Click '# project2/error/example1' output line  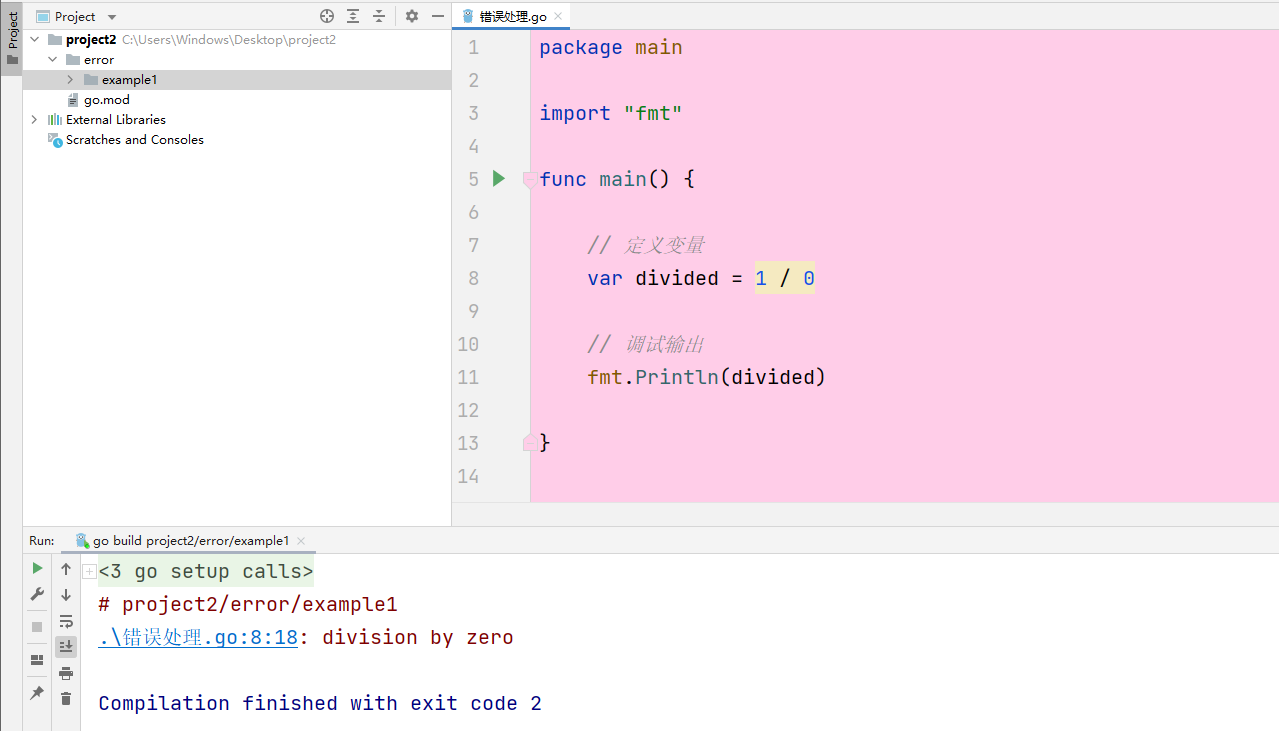248,604
